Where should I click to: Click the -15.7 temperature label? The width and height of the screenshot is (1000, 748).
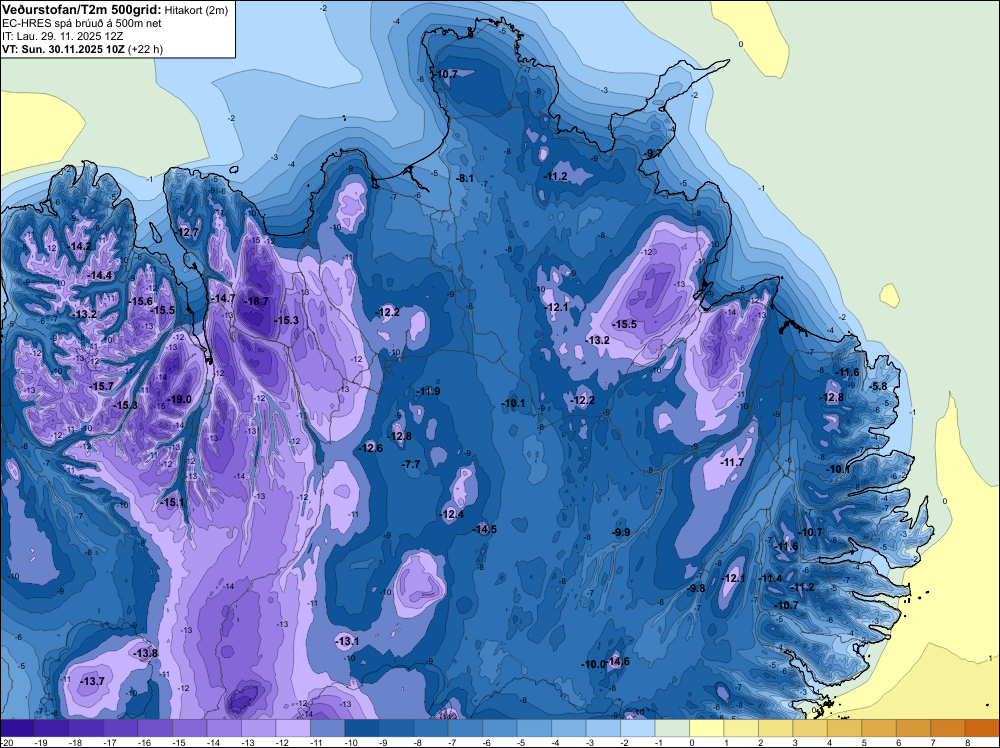pyautogui.click(x=102, y=386)
